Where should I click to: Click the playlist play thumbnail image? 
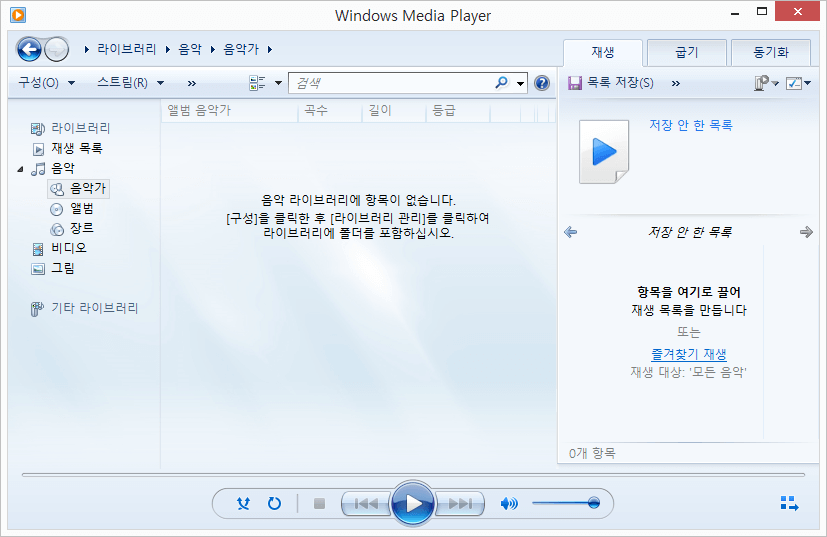click(x=604, y=152)
